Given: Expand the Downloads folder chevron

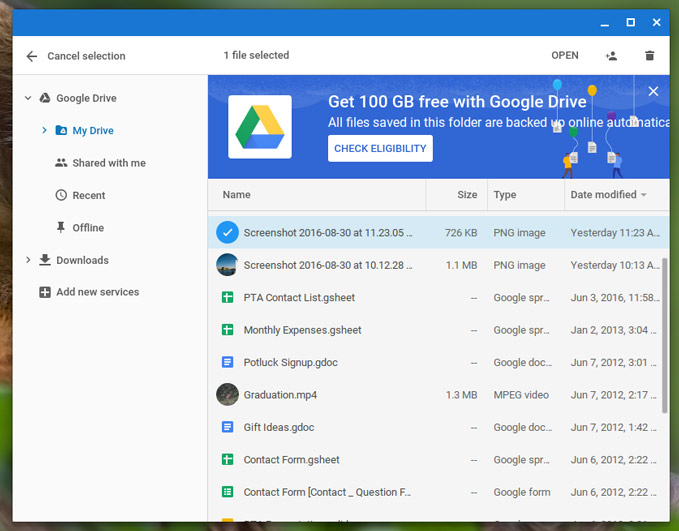Looking at the screenshot, I should click(28, 260).
